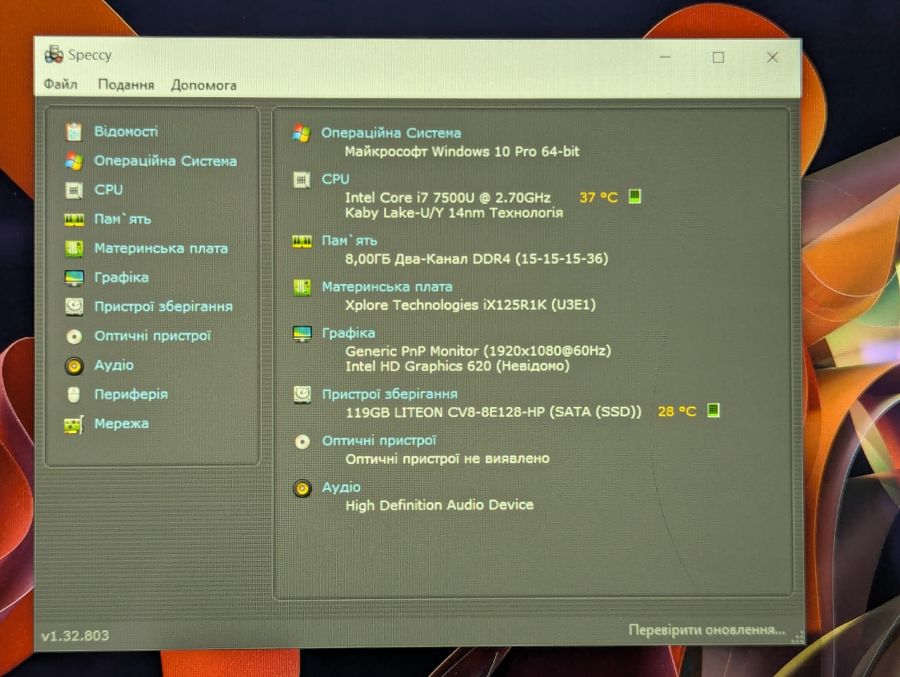Image resolution: width=900 pixels, height=677 pixels.
Task: Click motherboard icon in summary panel
Action: click(302, 287)
